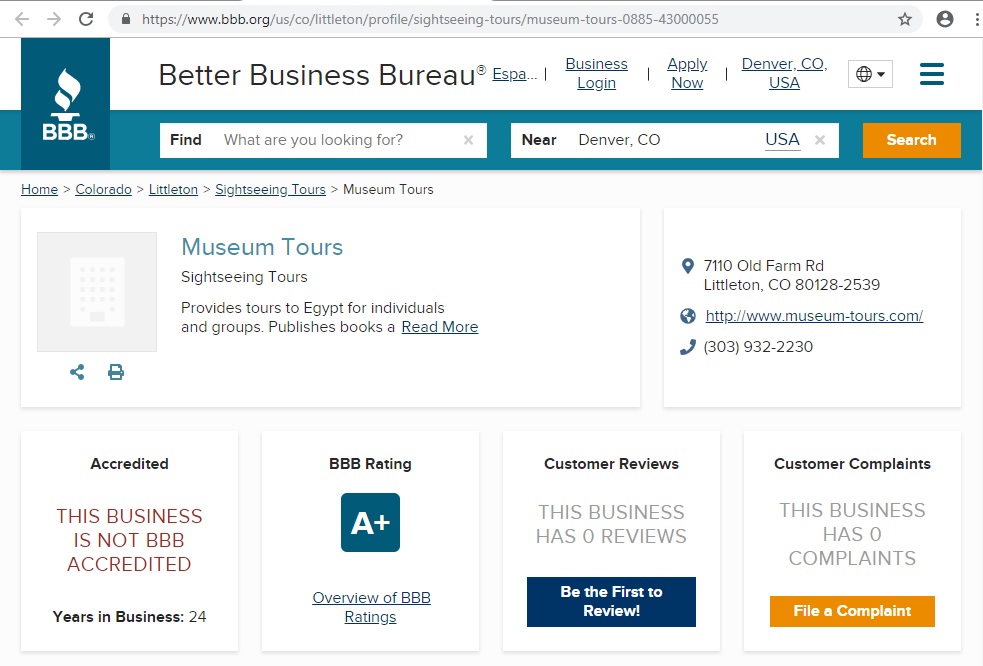Click Denver, CO, USA location link
Screen dimensions: 983x666
coord(784,73)
